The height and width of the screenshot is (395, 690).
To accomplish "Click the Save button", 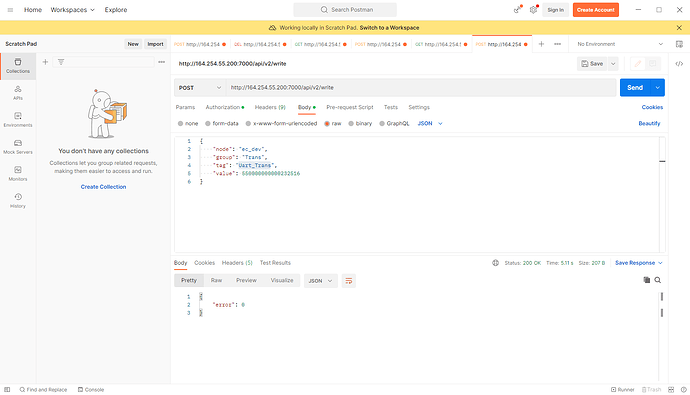I will click(592, 64).
